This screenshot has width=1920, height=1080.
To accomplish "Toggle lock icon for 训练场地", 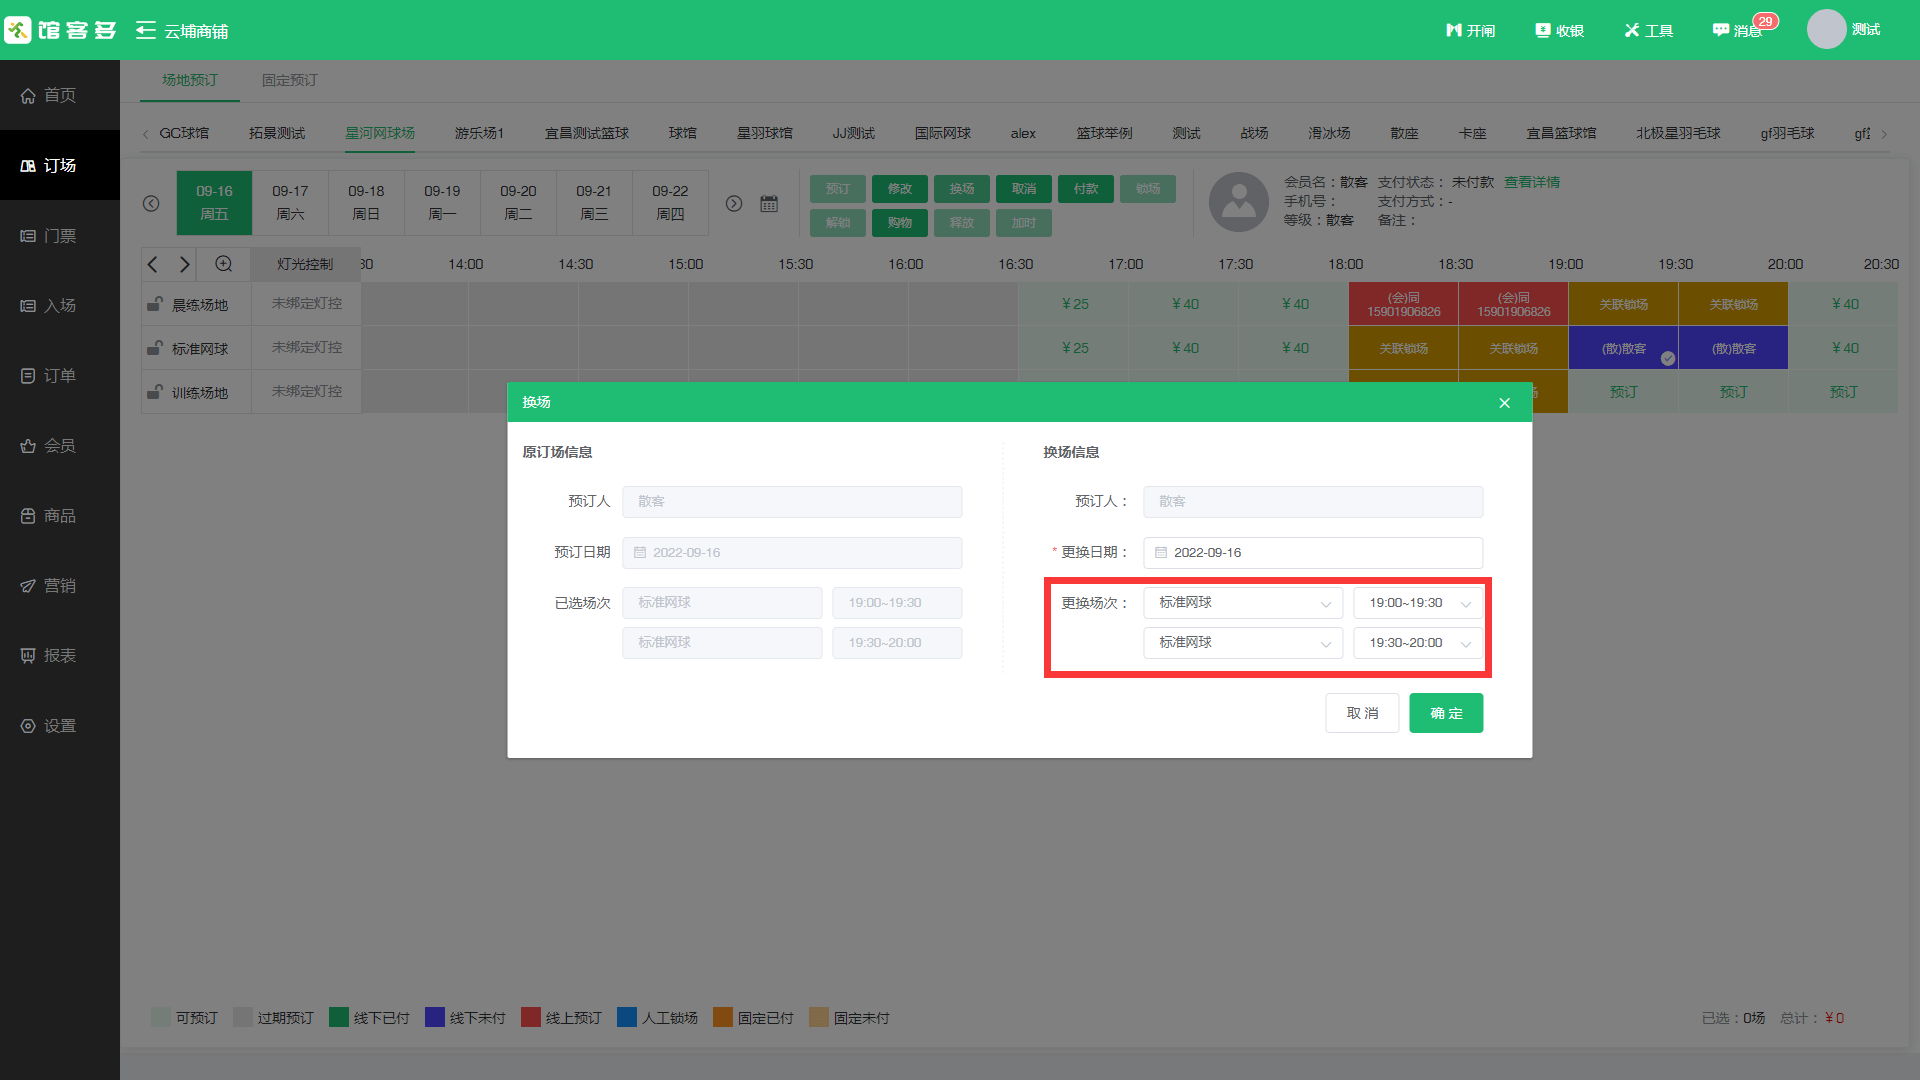I will 155,392.
